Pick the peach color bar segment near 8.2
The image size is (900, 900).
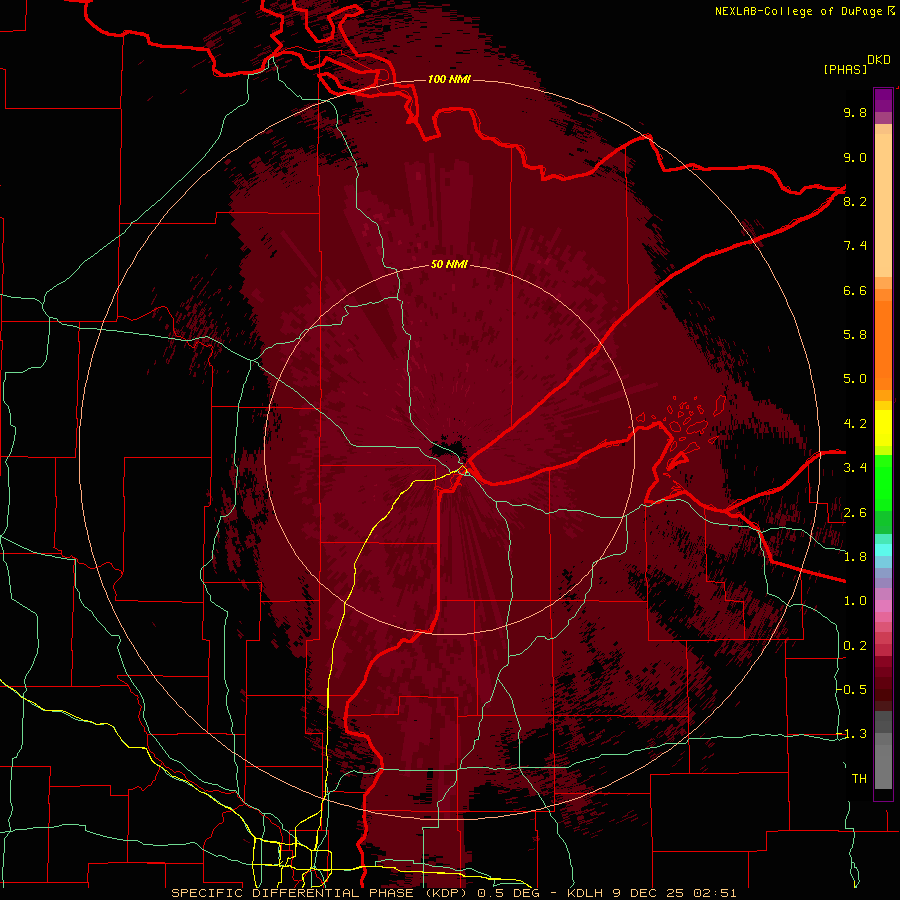click(x=883, y=205)
